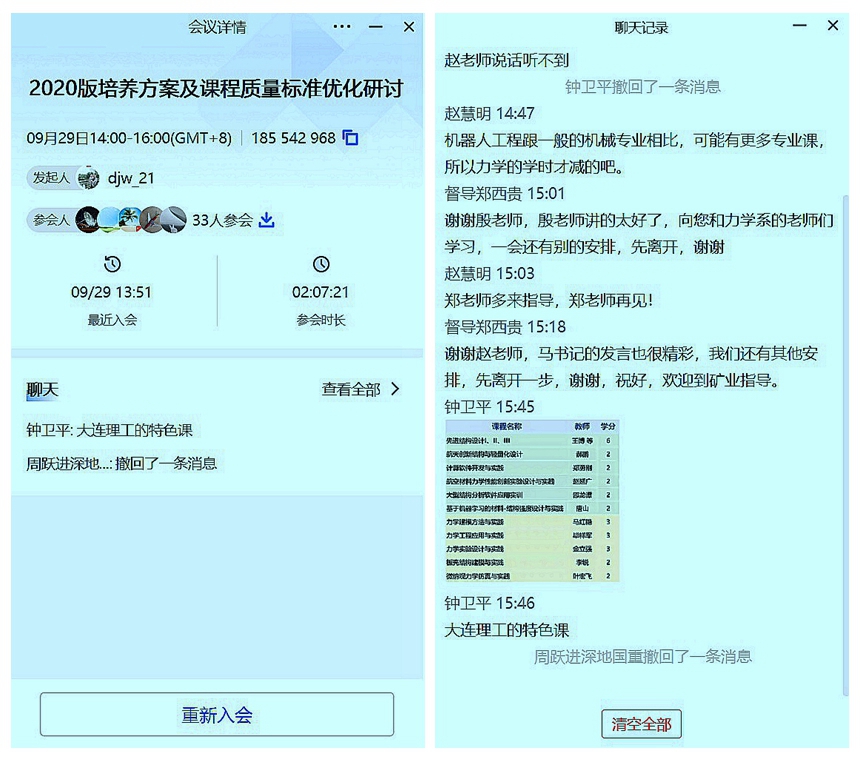The height and width of the screenshot is (760, 860).
Task: Click the 参会人 attendees label
Action: 50,220
